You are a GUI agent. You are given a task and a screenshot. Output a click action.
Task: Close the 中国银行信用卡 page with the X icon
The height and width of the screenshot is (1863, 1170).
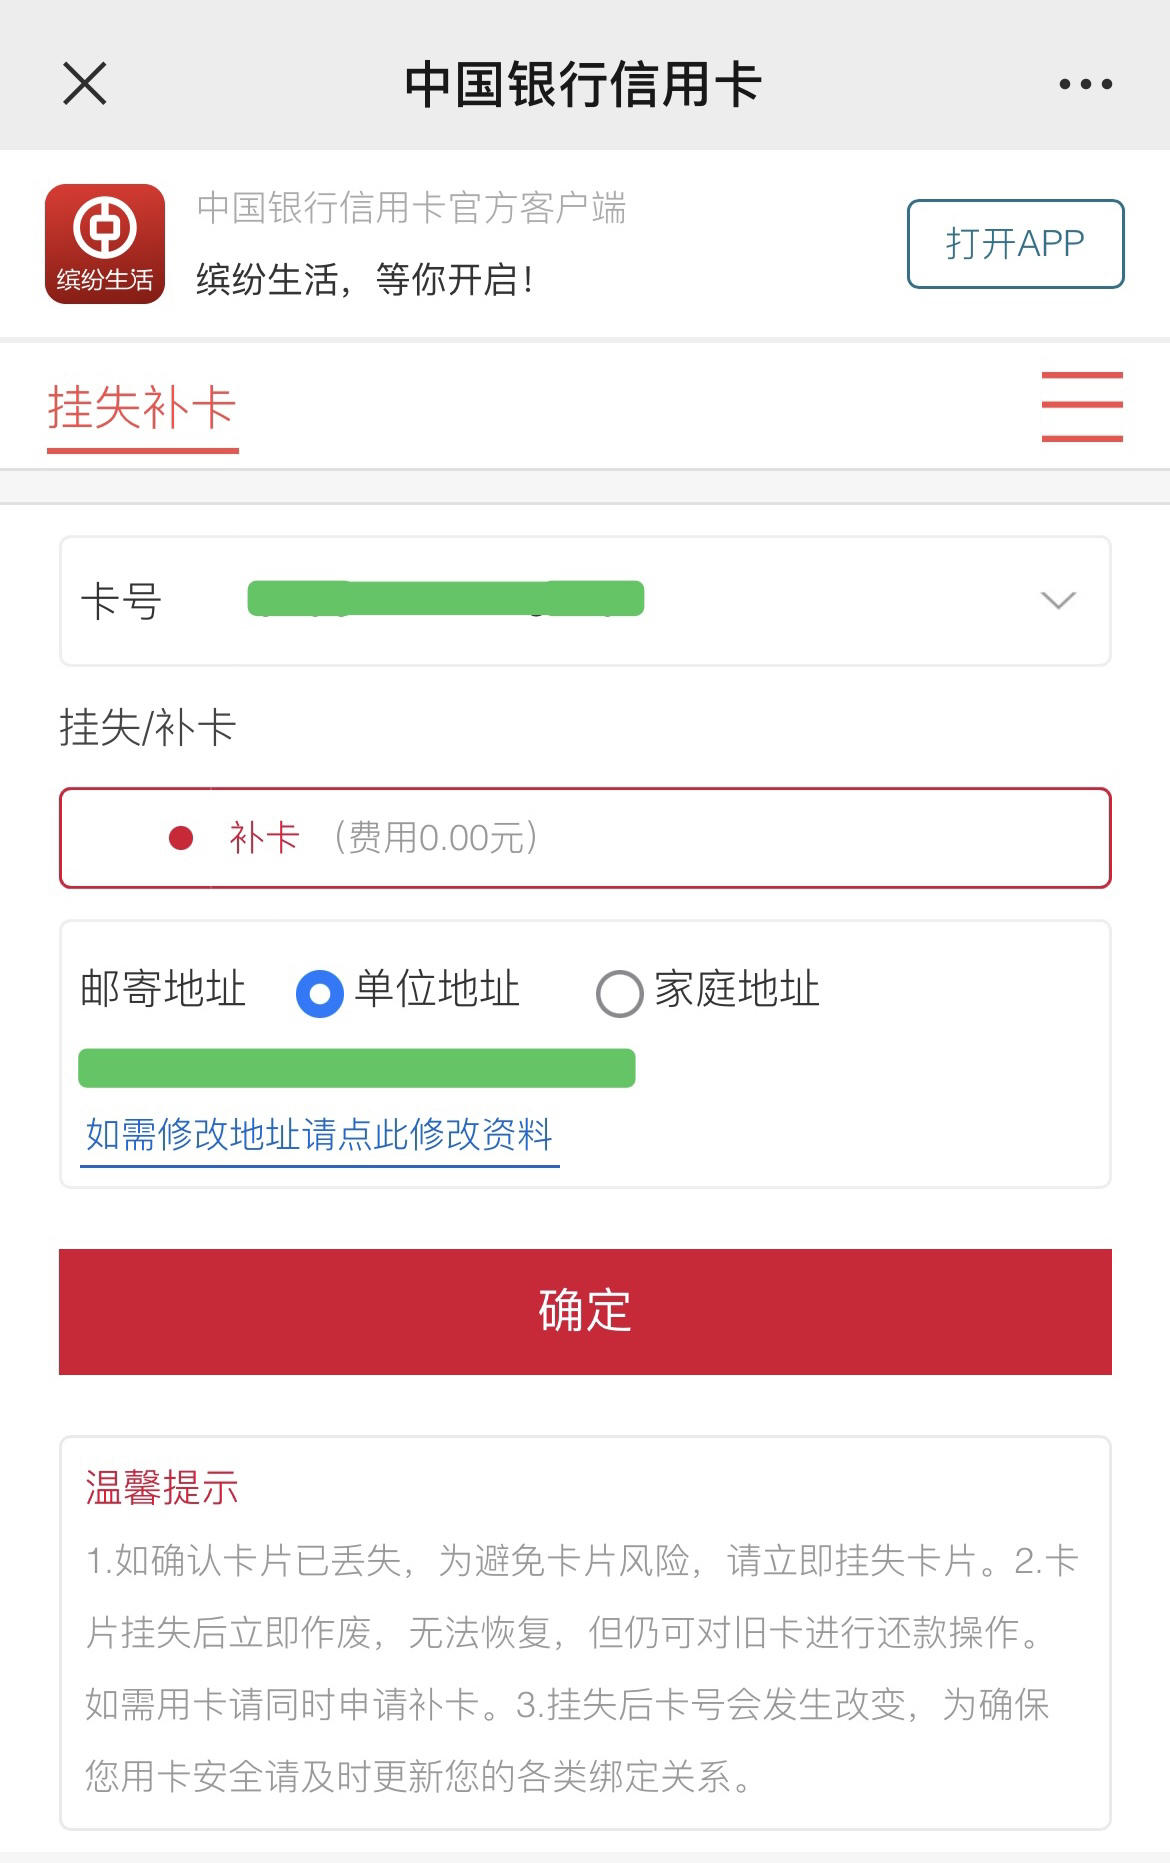tap(85, 83)
